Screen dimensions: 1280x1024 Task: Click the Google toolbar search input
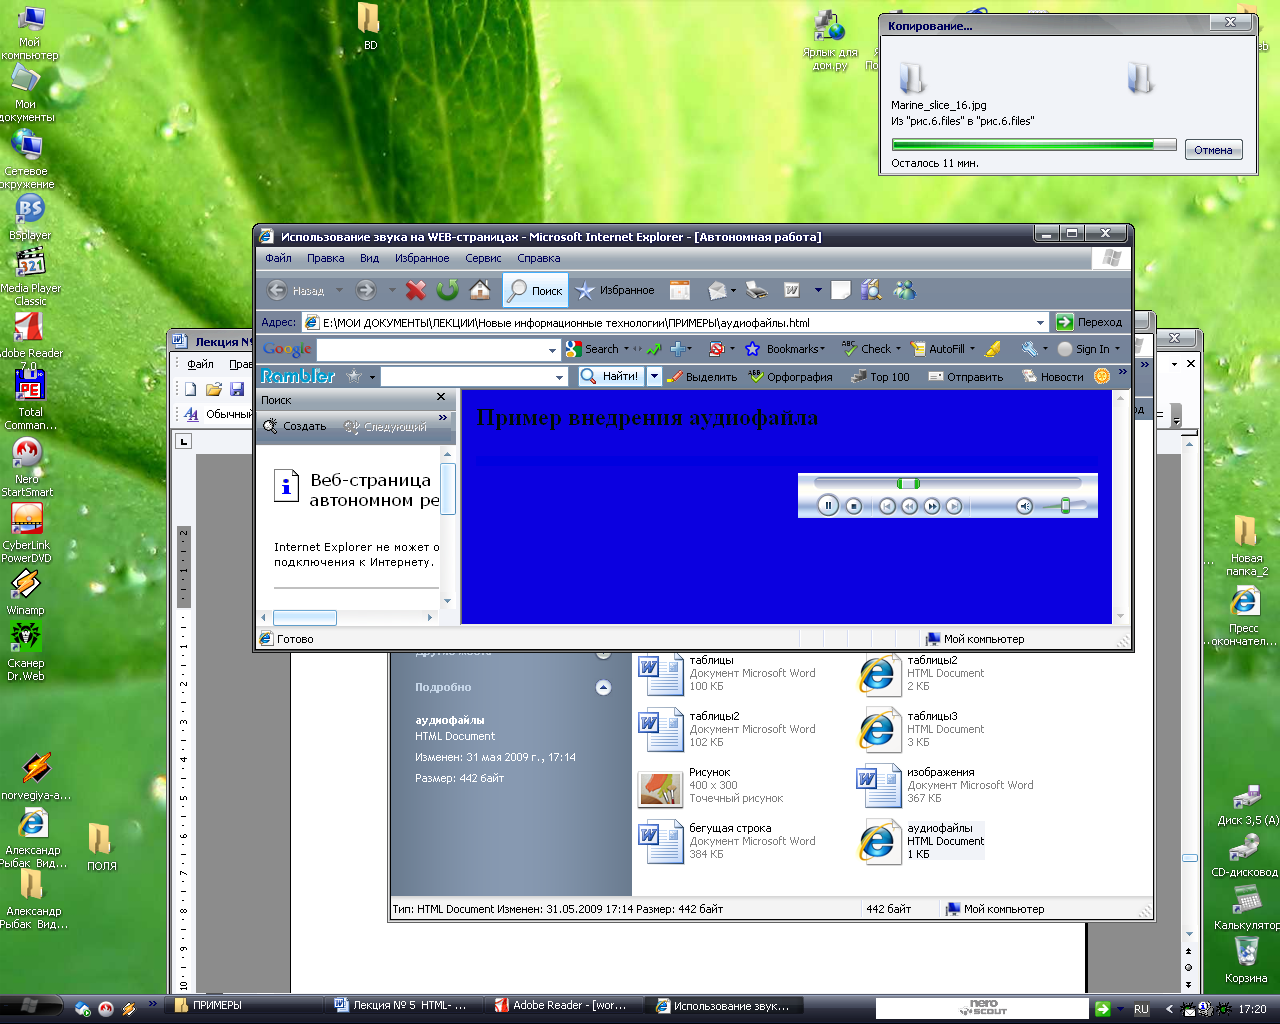point(431,350)
